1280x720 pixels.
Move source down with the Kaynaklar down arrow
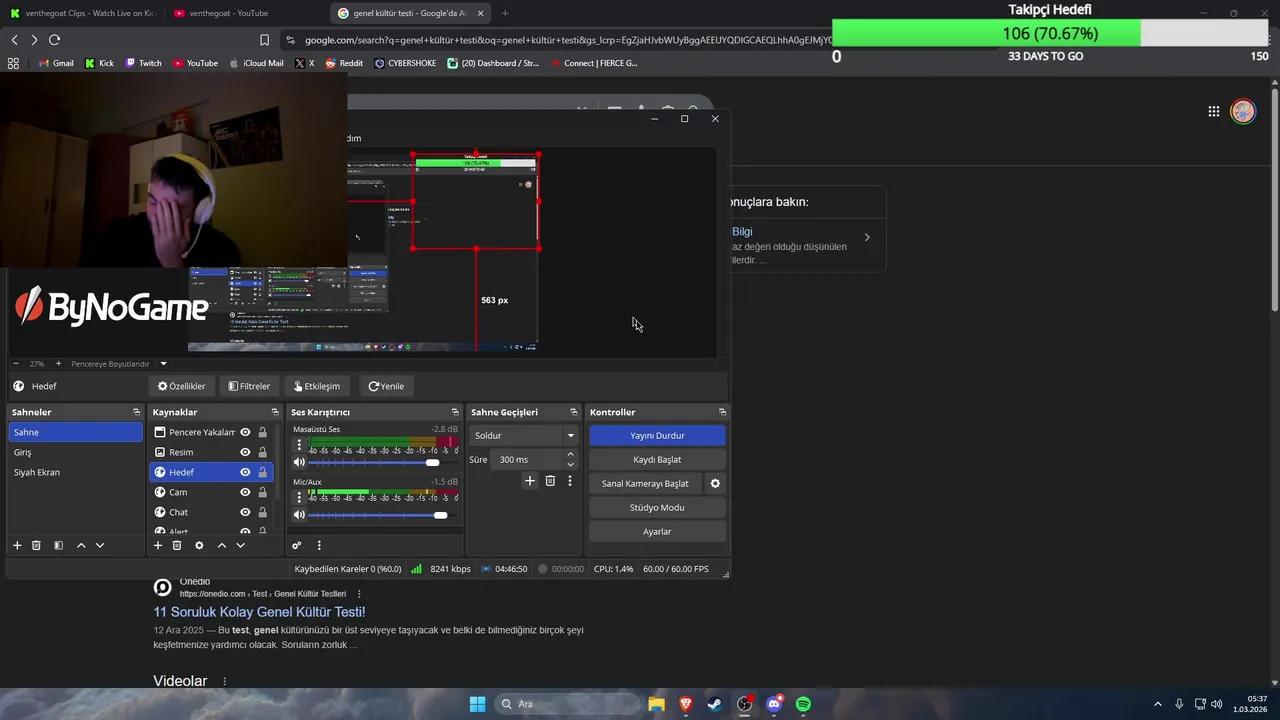coord(240,545)
